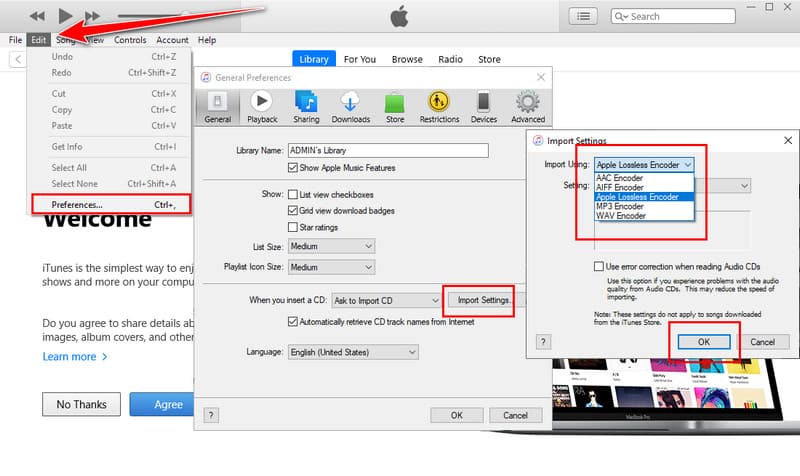Open the Controls menu

pos(130,40)
